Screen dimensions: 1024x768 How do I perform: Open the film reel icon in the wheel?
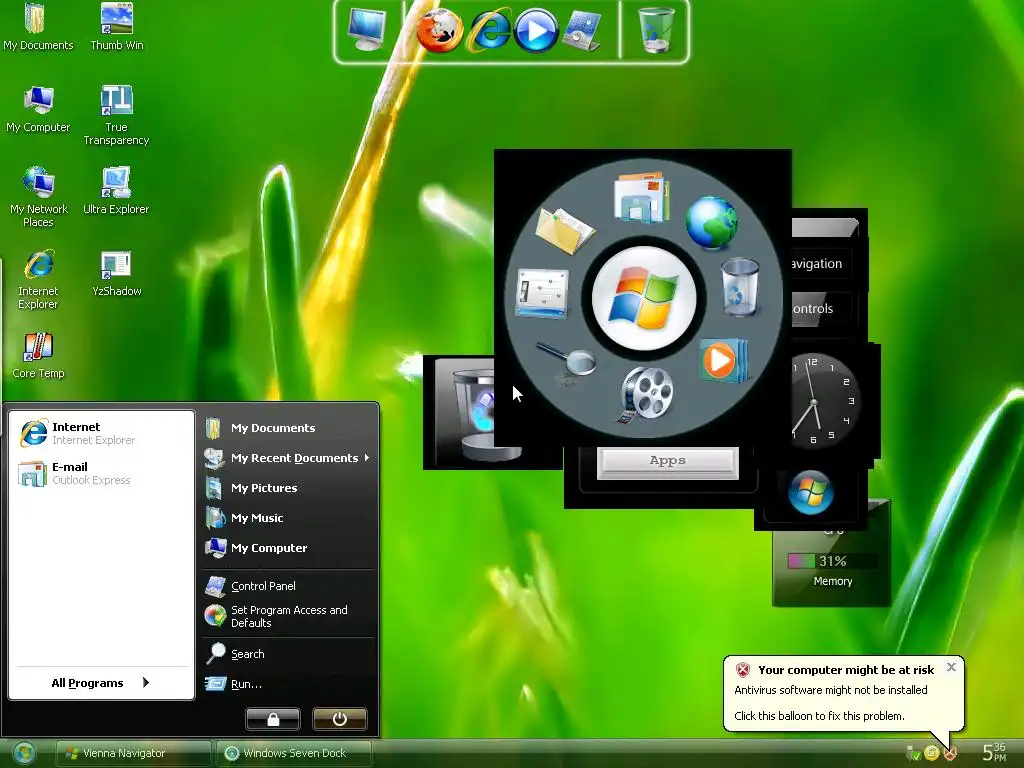(x=645, y=393)
